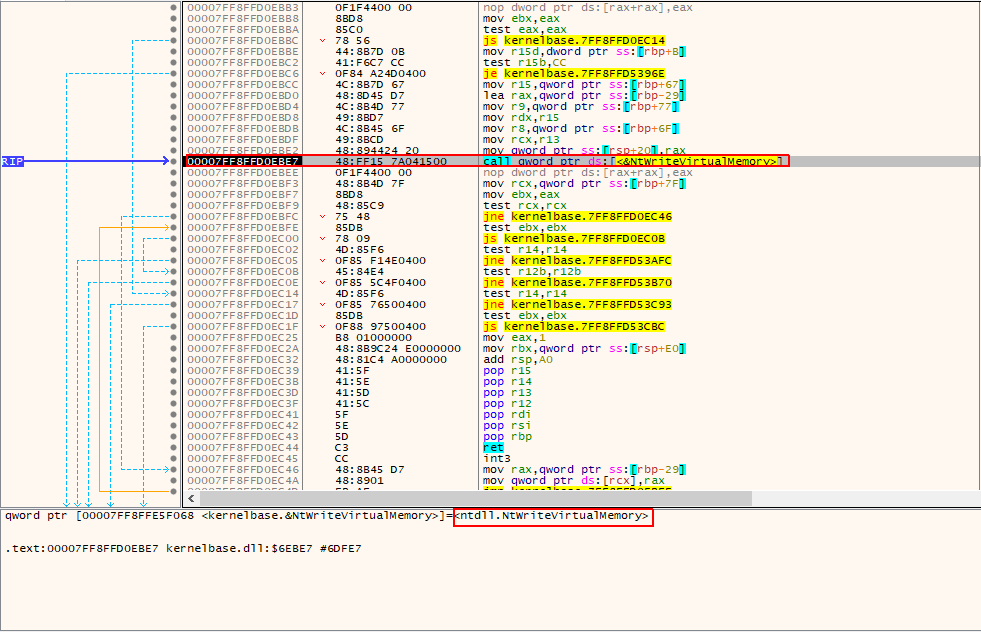Click jump chevron beside bytes 75 48
Image resolution: width=981 pixels, height=632 pixels.
[322, 217]
